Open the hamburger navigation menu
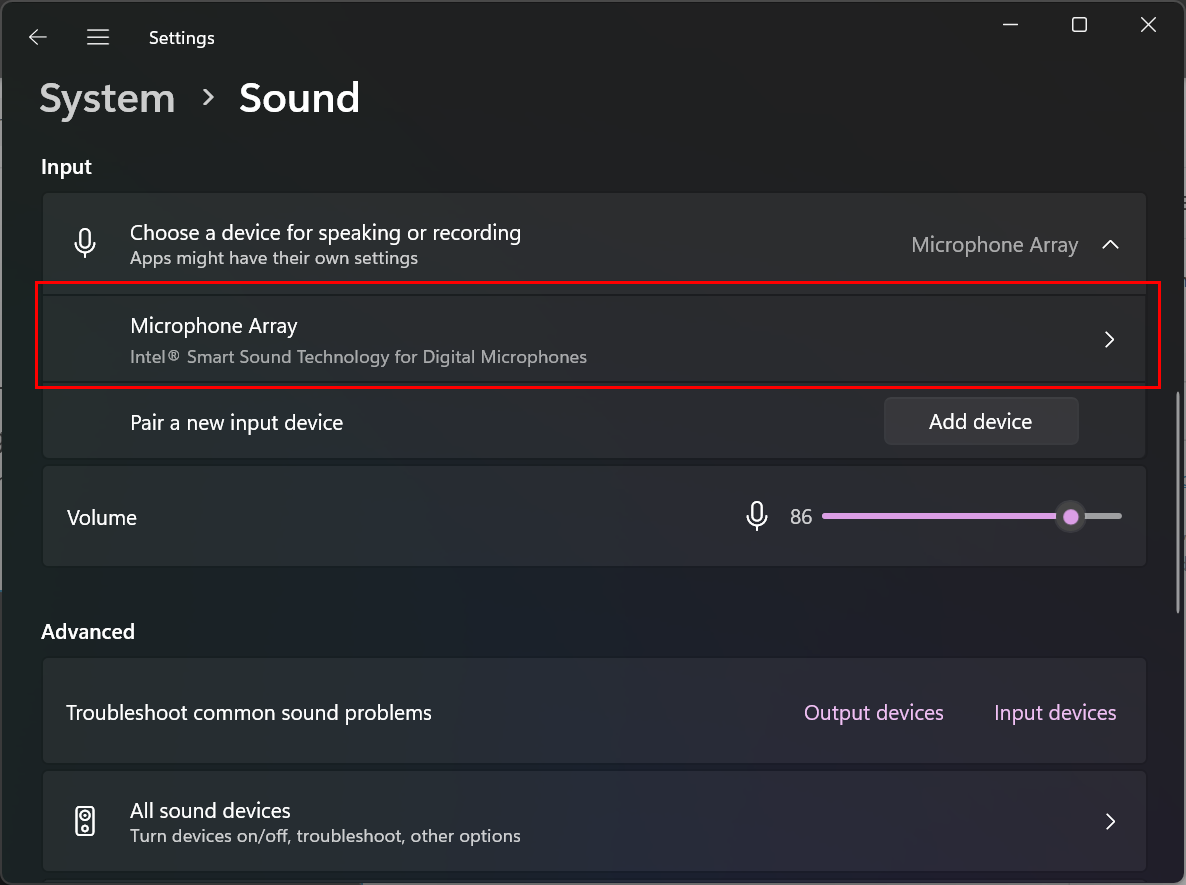This screenshot has height=885, width=1186. [x=97, y=38]
